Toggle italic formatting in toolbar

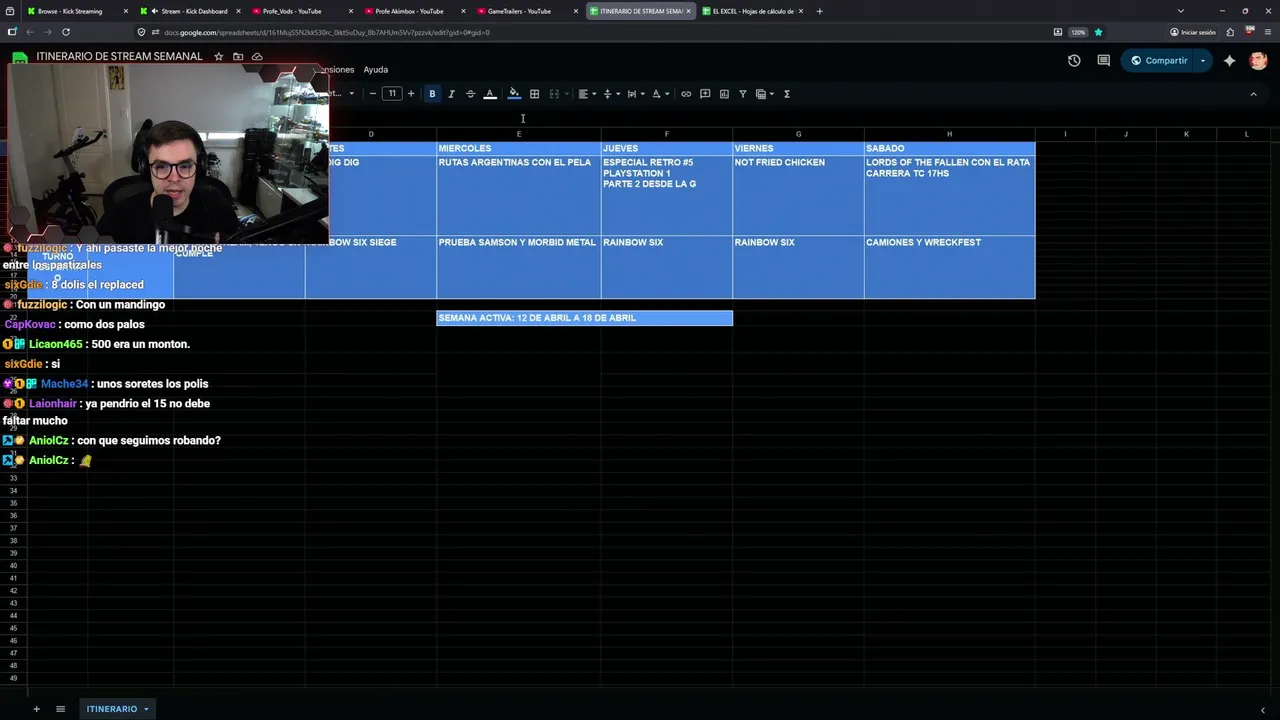click(451, 94)
